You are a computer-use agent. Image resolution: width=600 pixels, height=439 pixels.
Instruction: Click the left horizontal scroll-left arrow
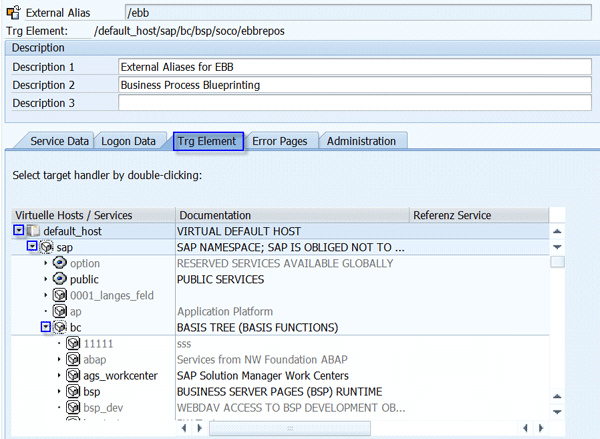pos(184,428)
